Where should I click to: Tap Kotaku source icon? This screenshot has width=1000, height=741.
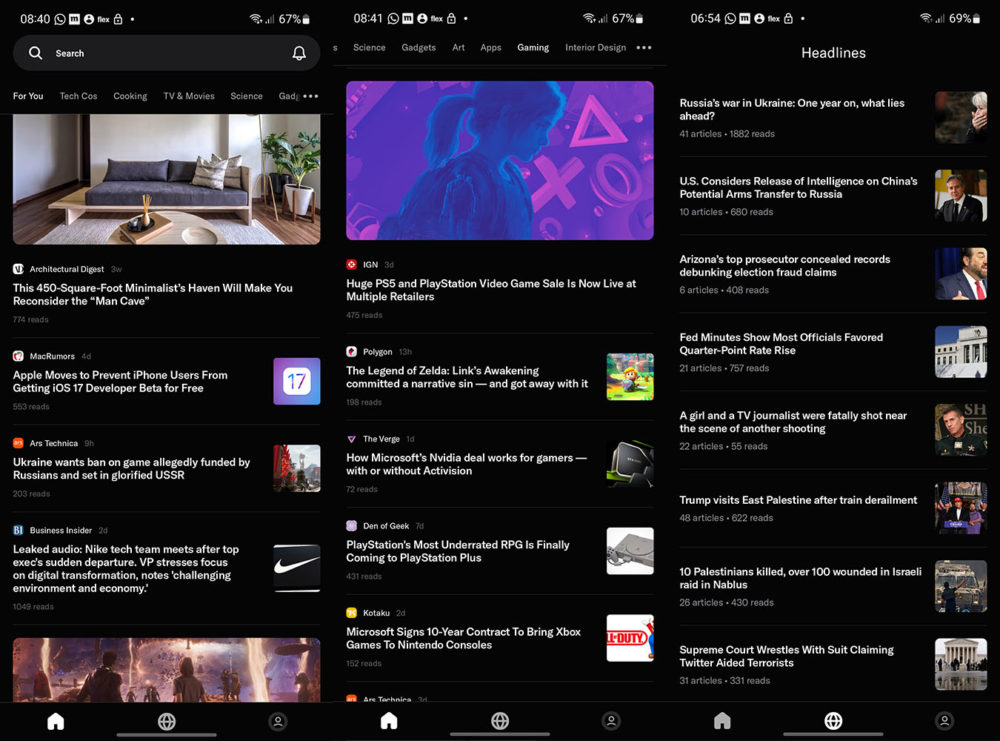[351, 613]
